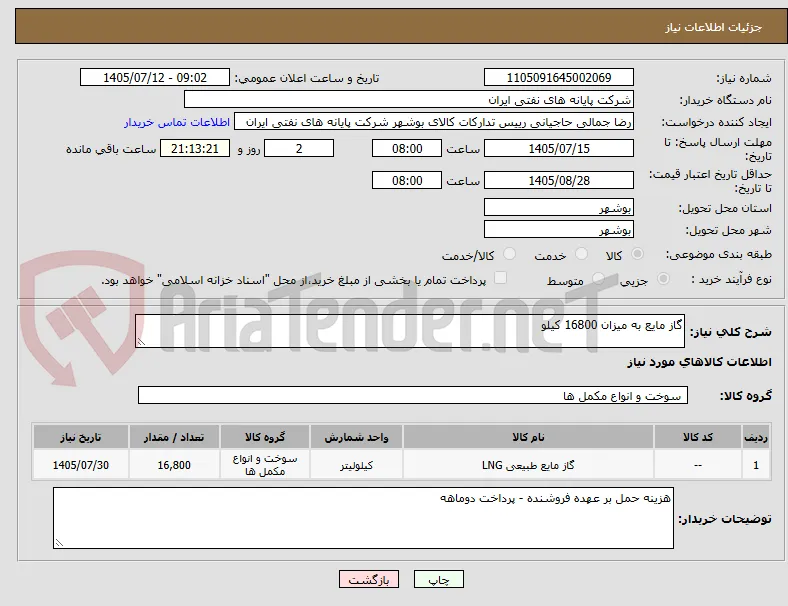Image resolution: width=788 pixels, height=606 pixels.
Task: Click the row number cell 1
Action: (x=756, y=465)
